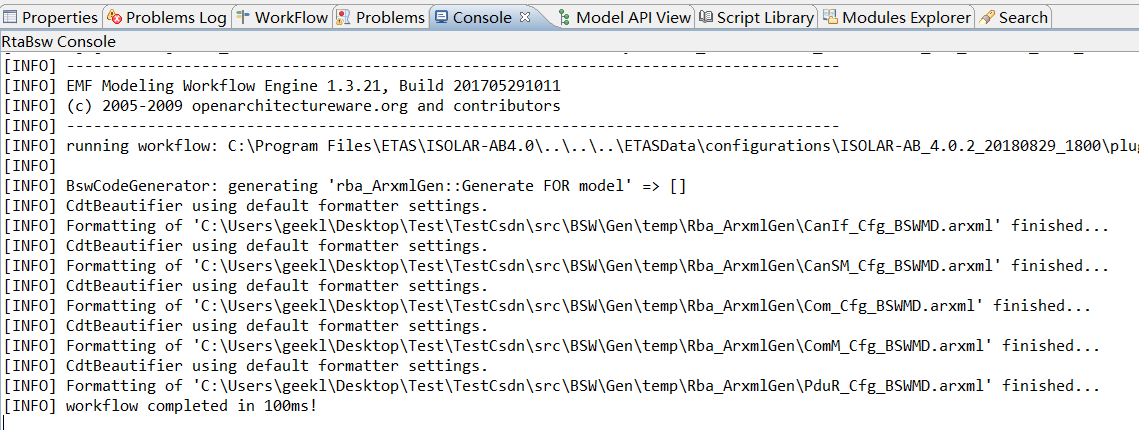Image resolution: width=1139 pixels, height=430 pixels.
Task: Click the Search flashlight icon
Action: (x=987, y=17)
